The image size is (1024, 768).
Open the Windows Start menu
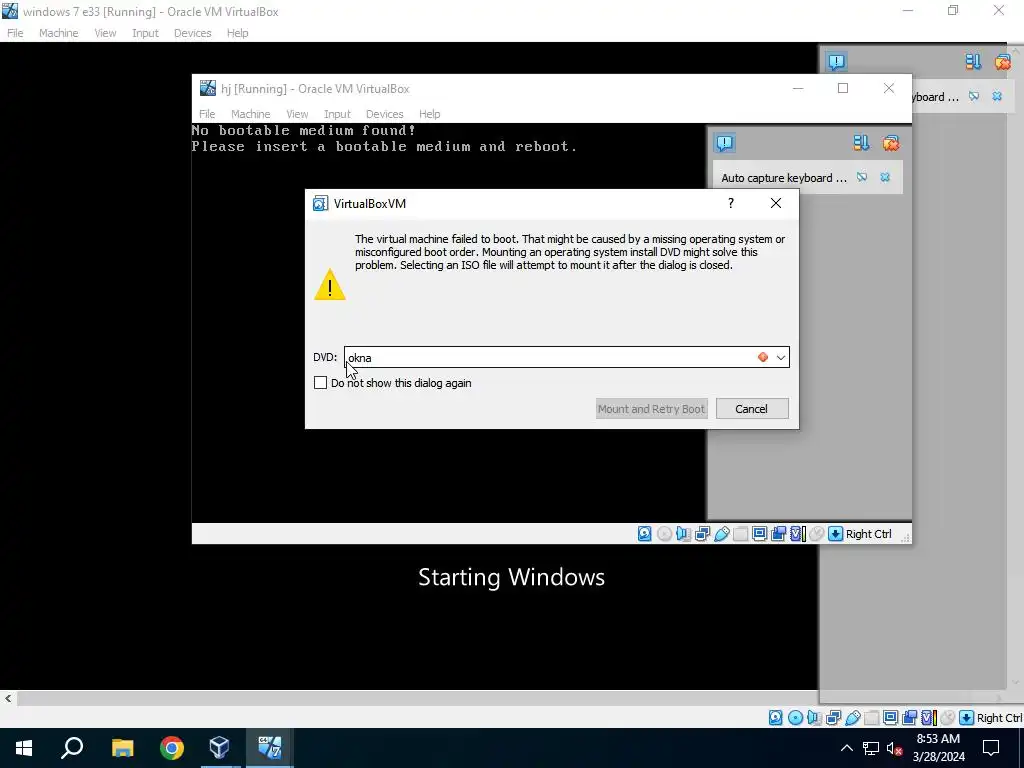coord(24,748)
